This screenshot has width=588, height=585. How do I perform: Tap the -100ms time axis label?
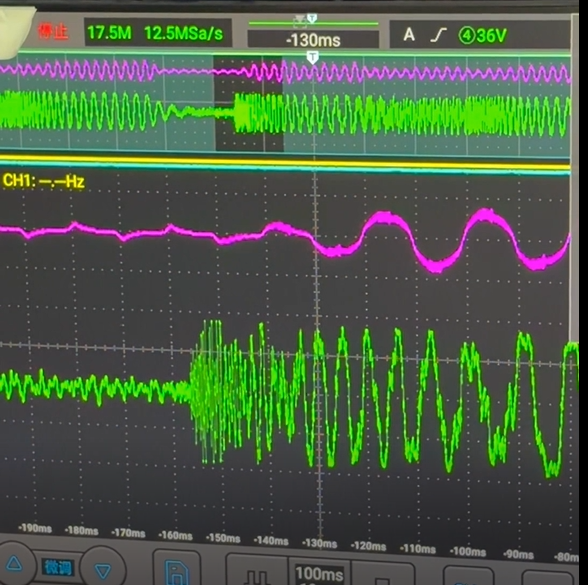[x=468, y=552]
